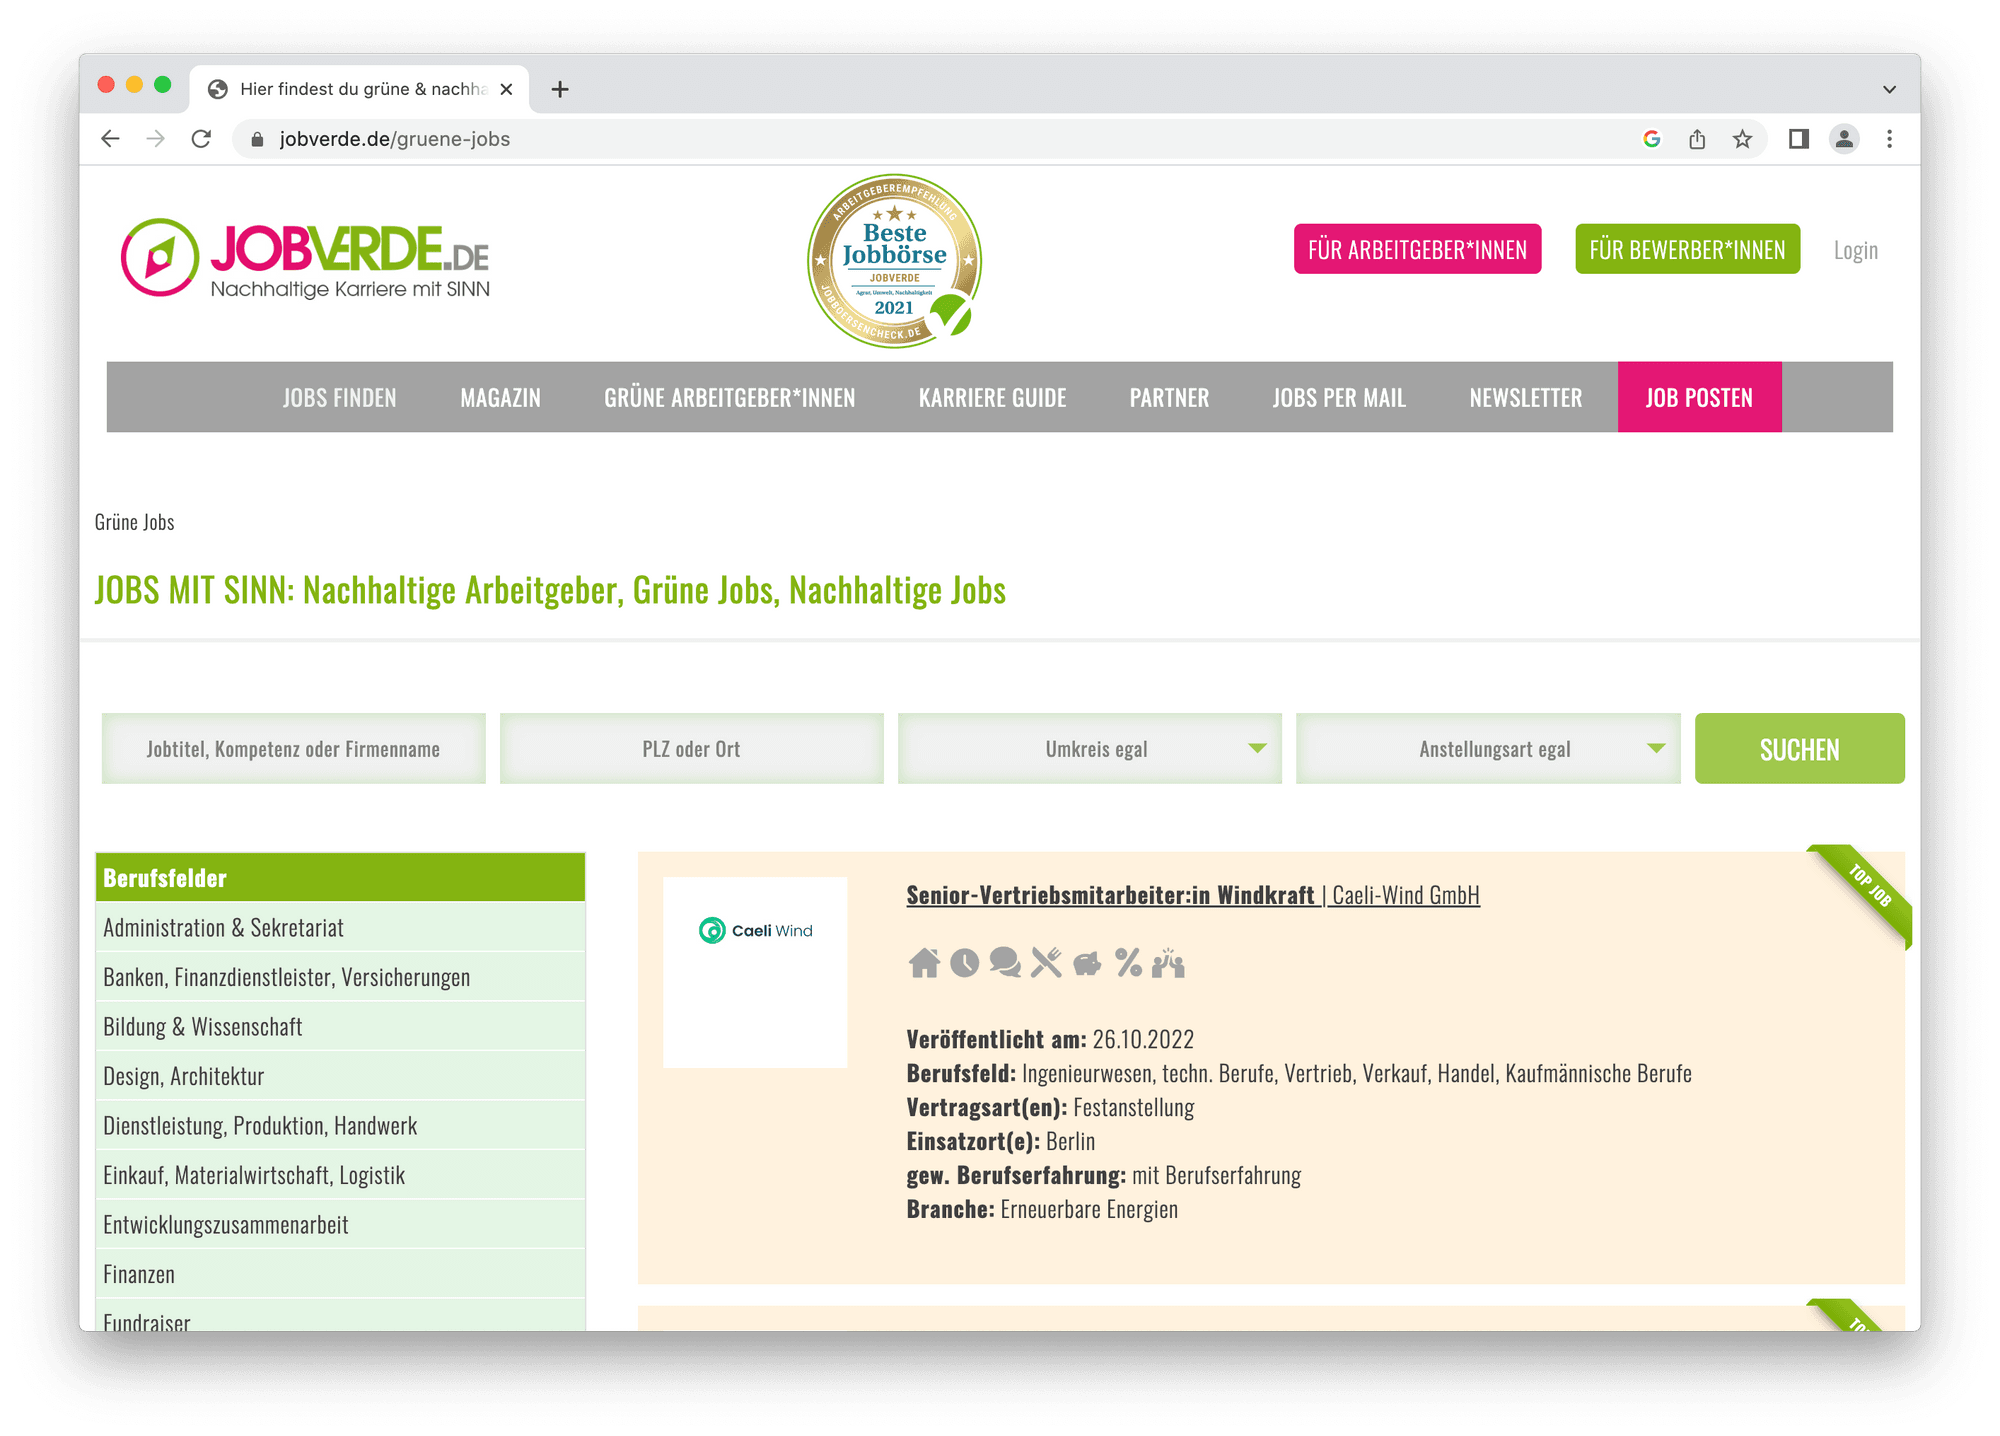2000x1436 pixels.
Task: Open the Caeli Wind company logo
Action: [755, 972]
